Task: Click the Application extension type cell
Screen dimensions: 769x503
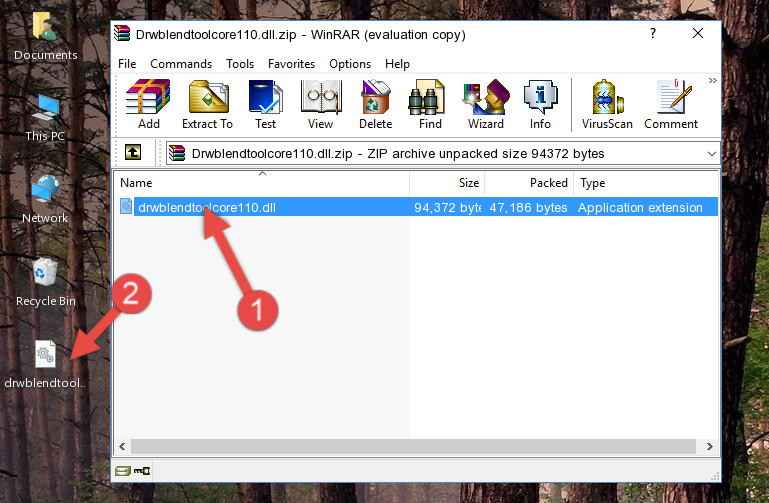Action: coord(640,207)
